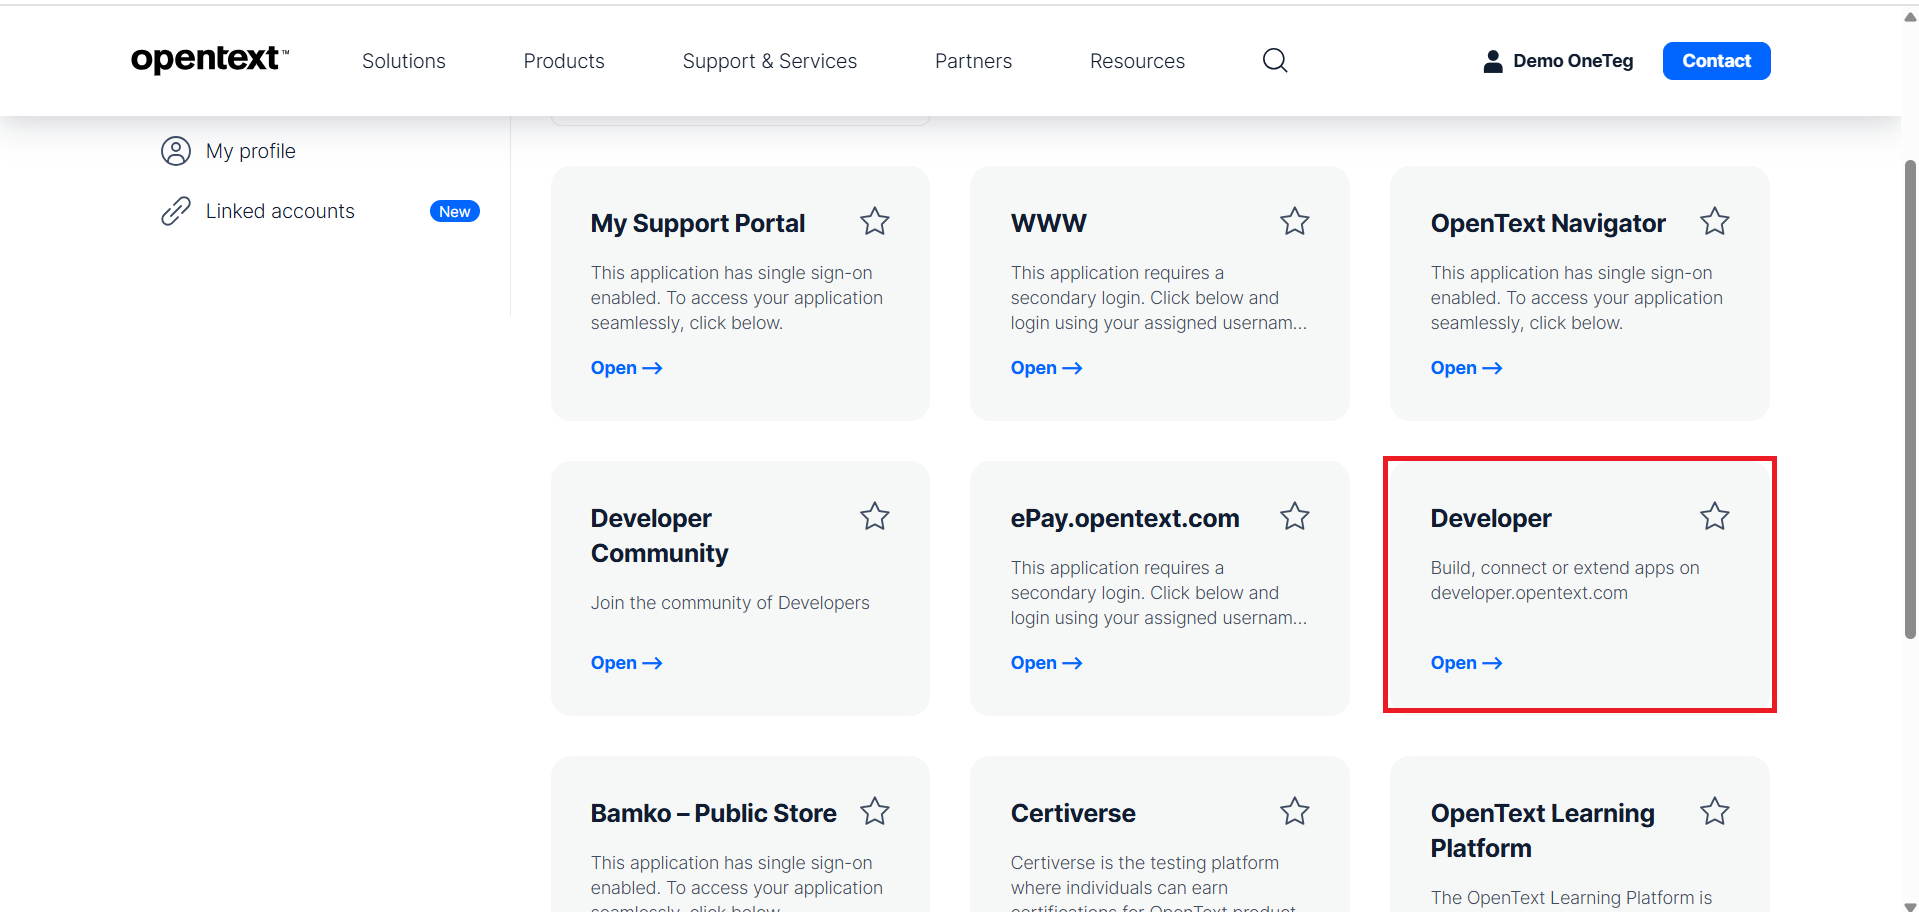The width and height of the screenshot is (1919, 912).
Task: Open the Linked accounts page
Action: point(280,211)
